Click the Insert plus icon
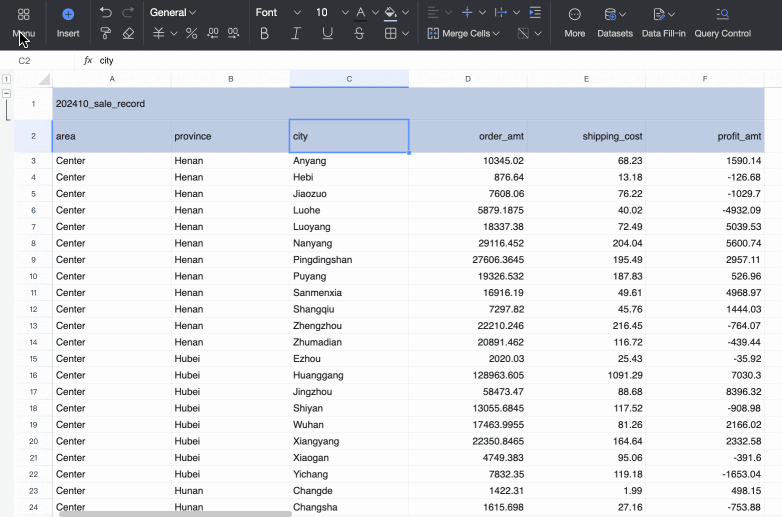Image resolution: width=782 pixels, height=517 pixels. click(x=68, y=14)
